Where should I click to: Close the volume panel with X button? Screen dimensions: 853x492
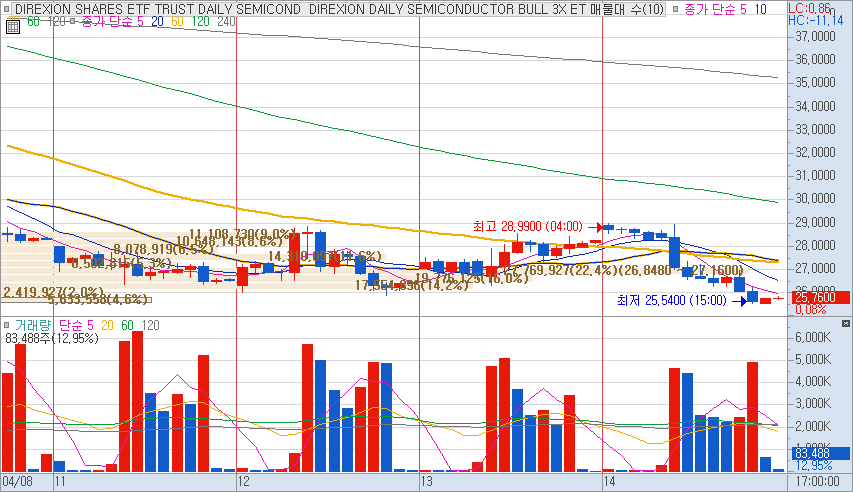[x=845, y=323]
